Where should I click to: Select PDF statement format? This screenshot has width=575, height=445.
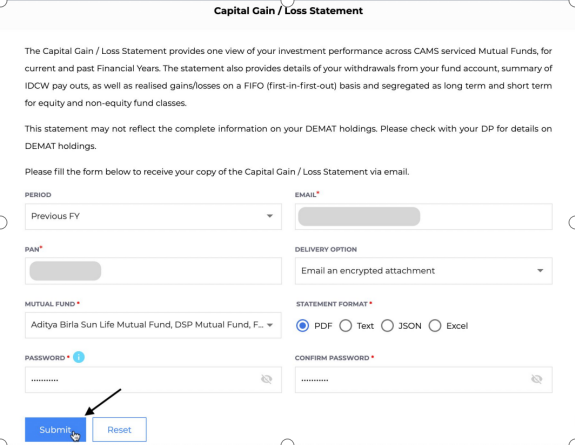point(303,325)
